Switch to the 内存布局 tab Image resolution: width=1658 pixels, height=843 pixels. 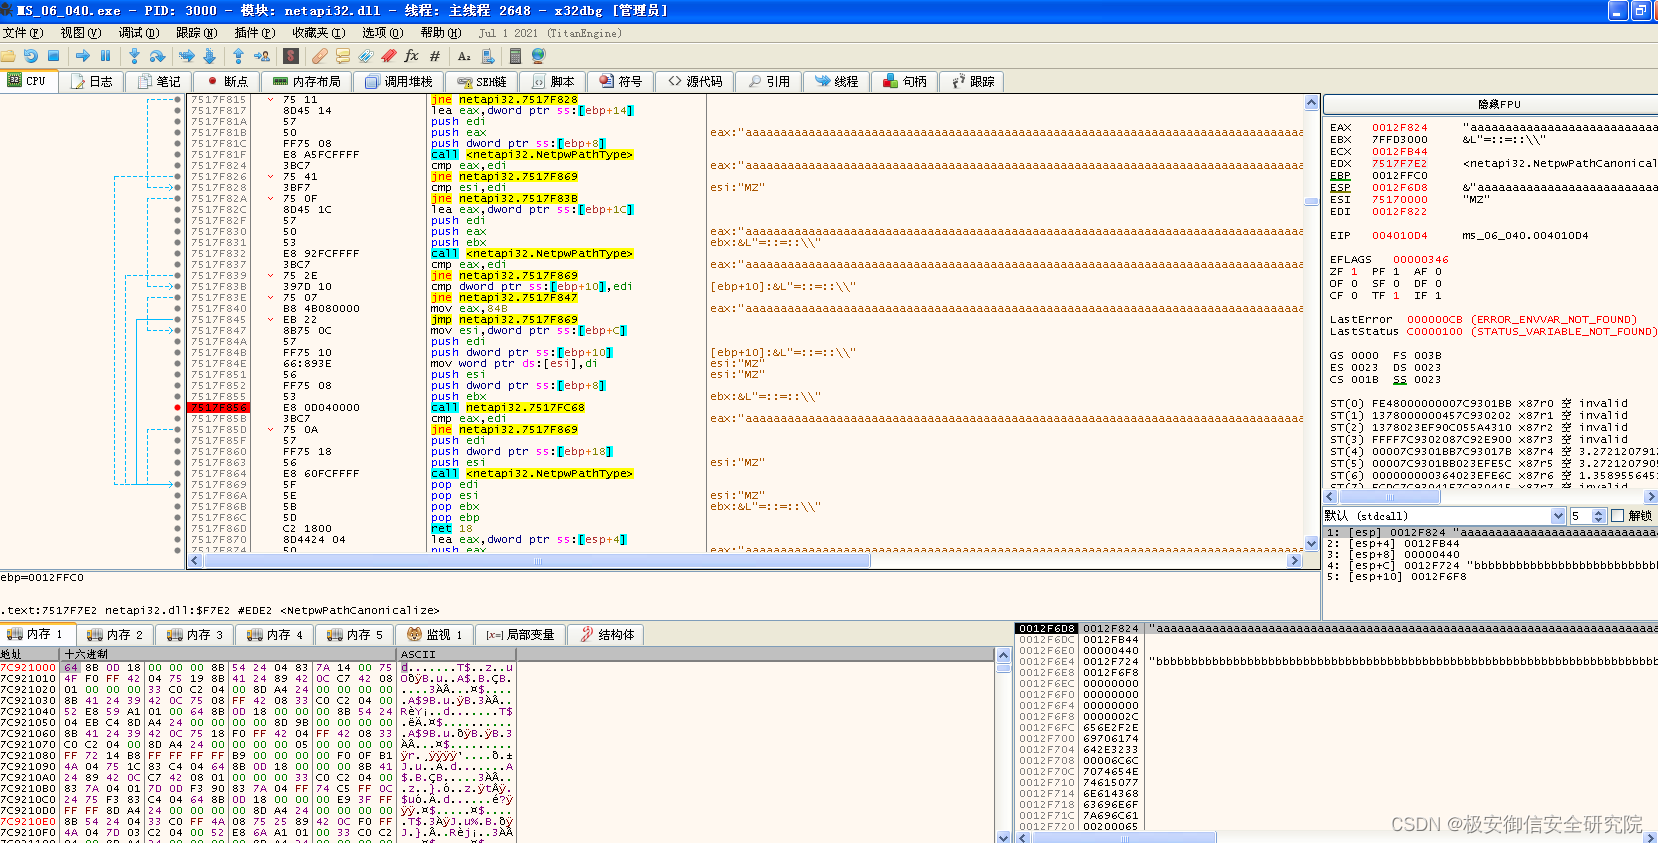coord(307,81)
